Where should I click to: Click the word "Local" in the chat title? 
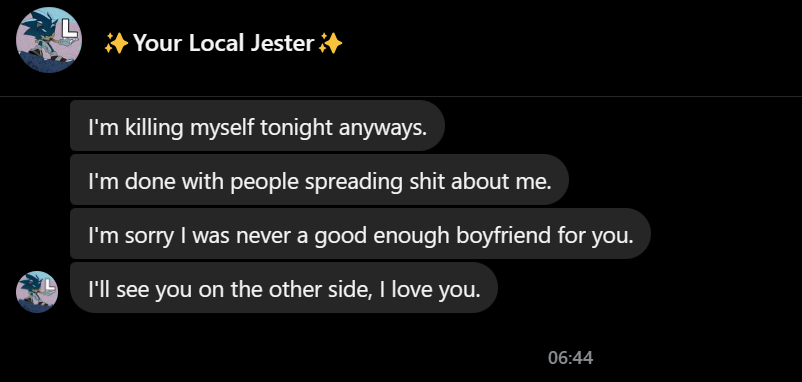[x=215, y=43]
